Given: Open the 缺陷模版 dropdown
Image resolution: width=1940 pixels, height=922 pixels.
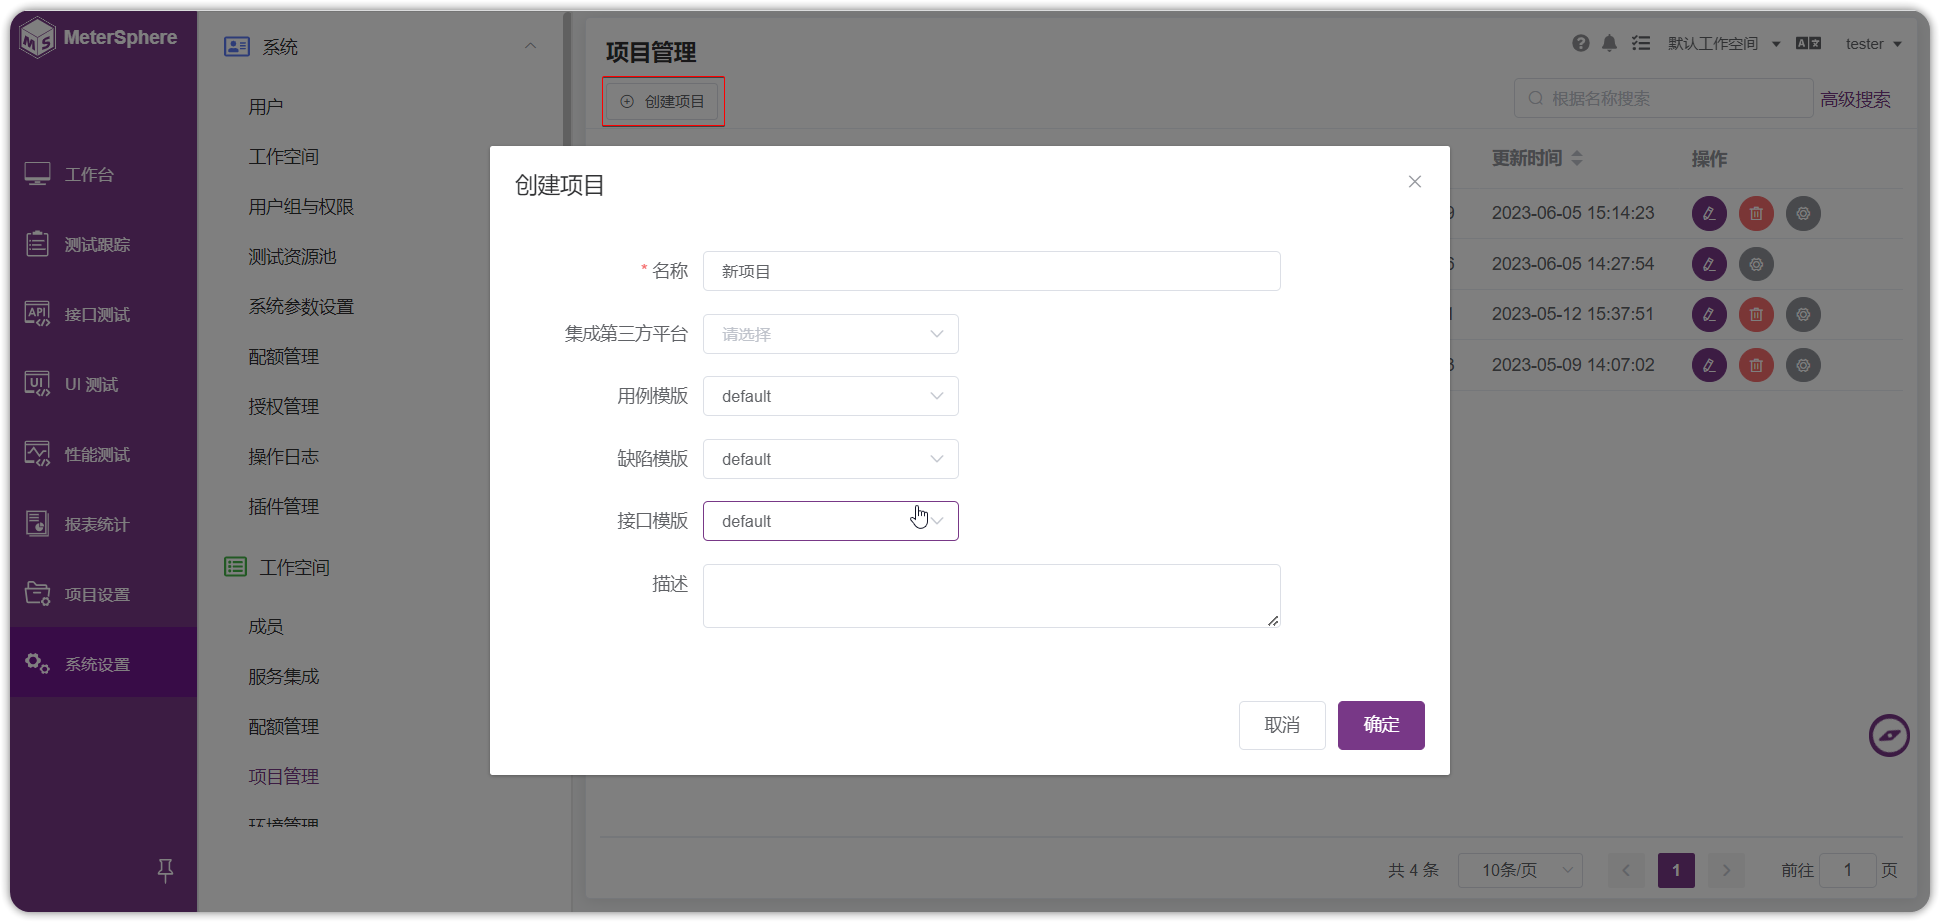Looking at the screenshot, I should point(831,459).
